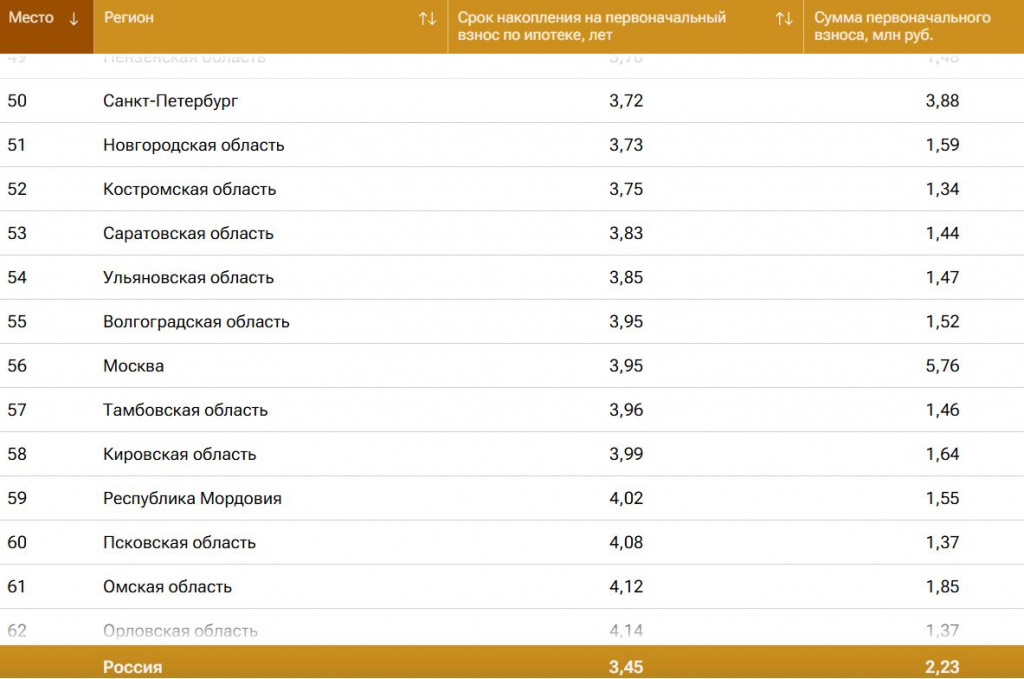Click Москва's down payment value 5,76
The image size is (1024, 679).
tap(942, 366)
